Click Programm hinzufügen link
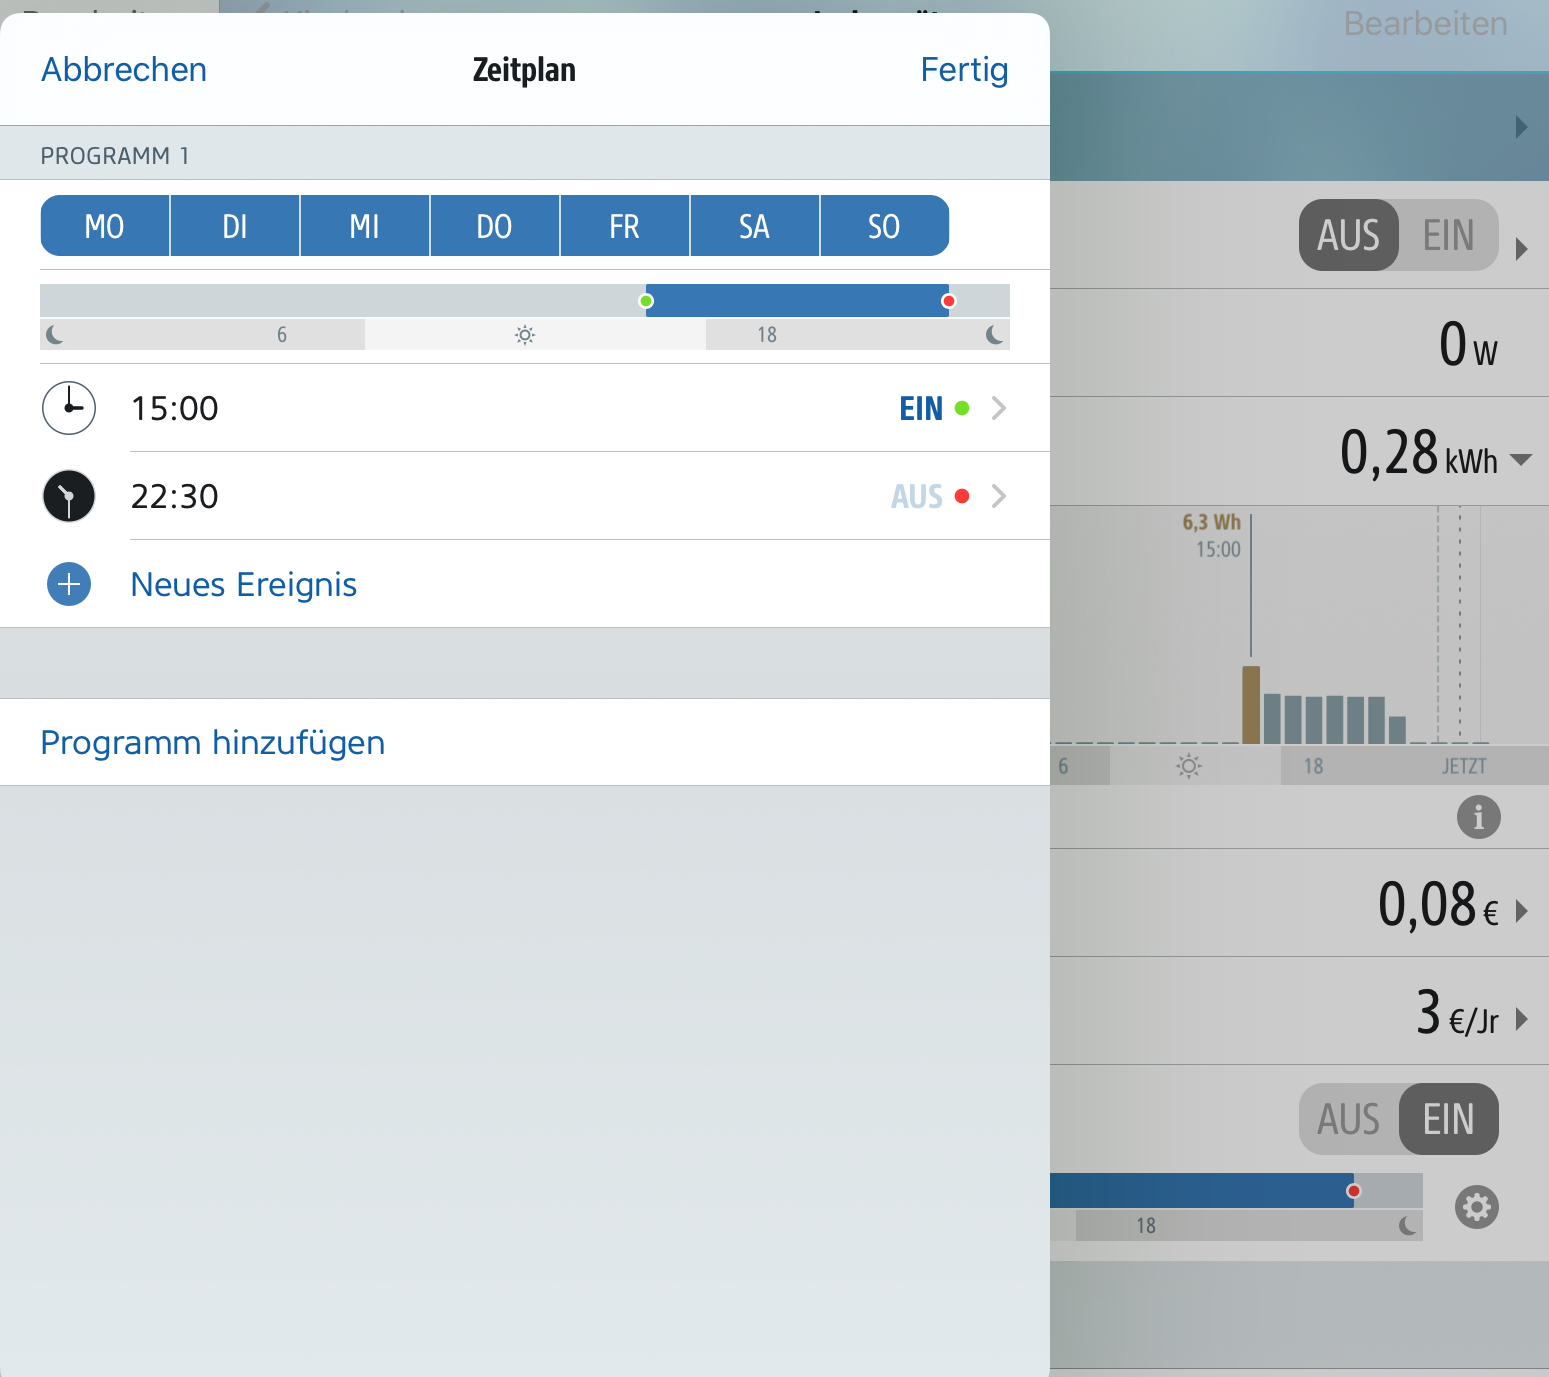Viewport: 1549px width, 1377px height. pos(213,743)
